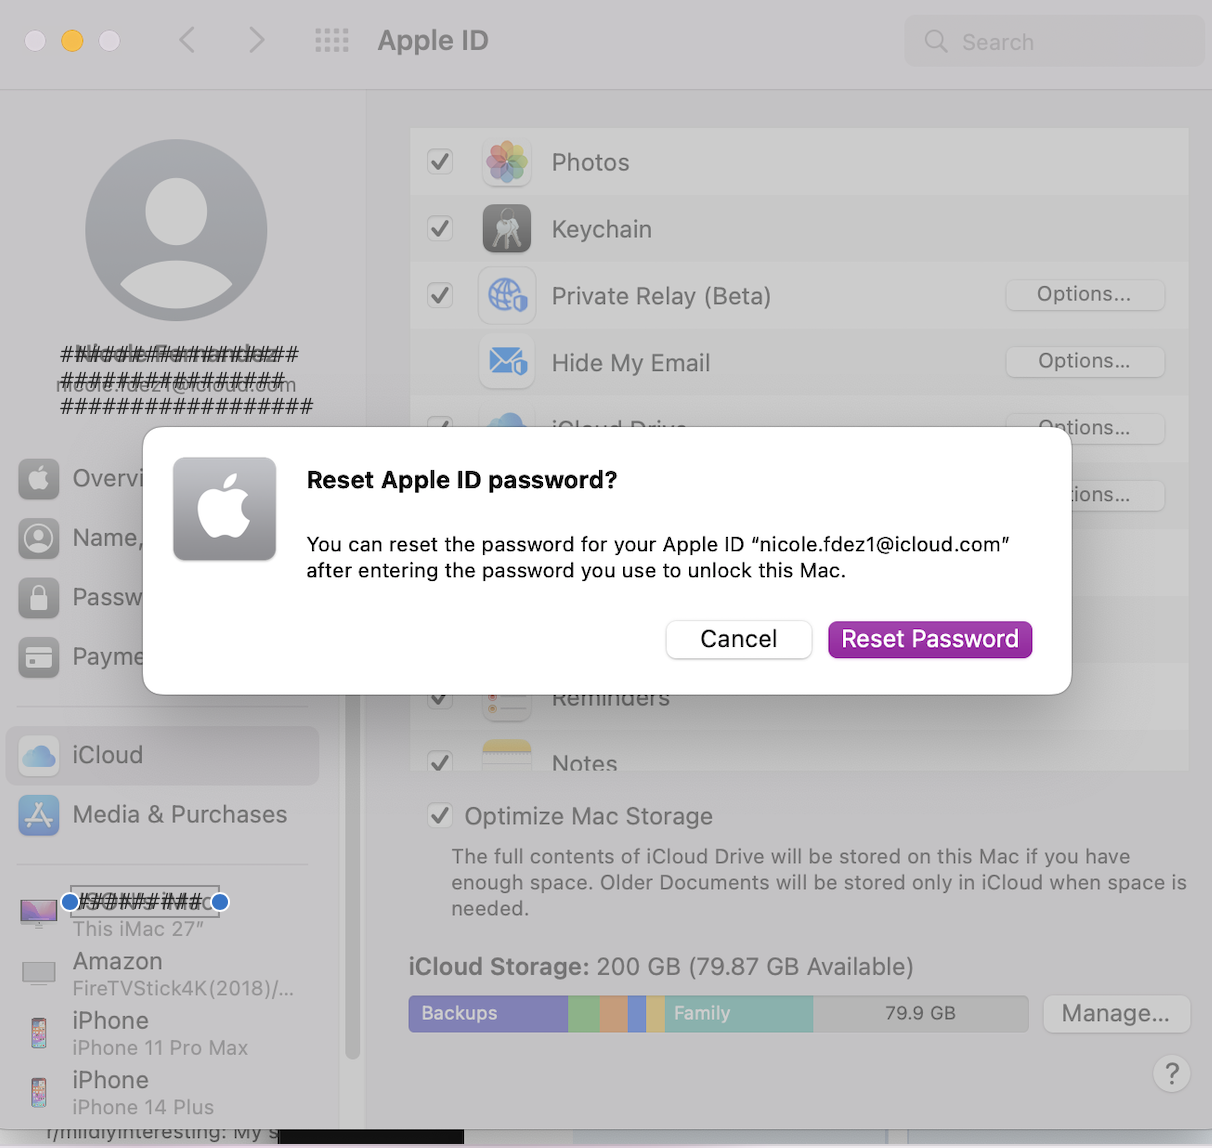Click the iMac device icon
The image size is (1212, 1148).
(39, 913)
